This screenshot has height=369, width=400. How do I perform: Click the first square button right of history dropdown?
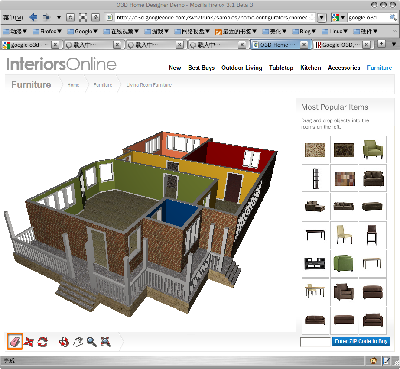(70, 17)
